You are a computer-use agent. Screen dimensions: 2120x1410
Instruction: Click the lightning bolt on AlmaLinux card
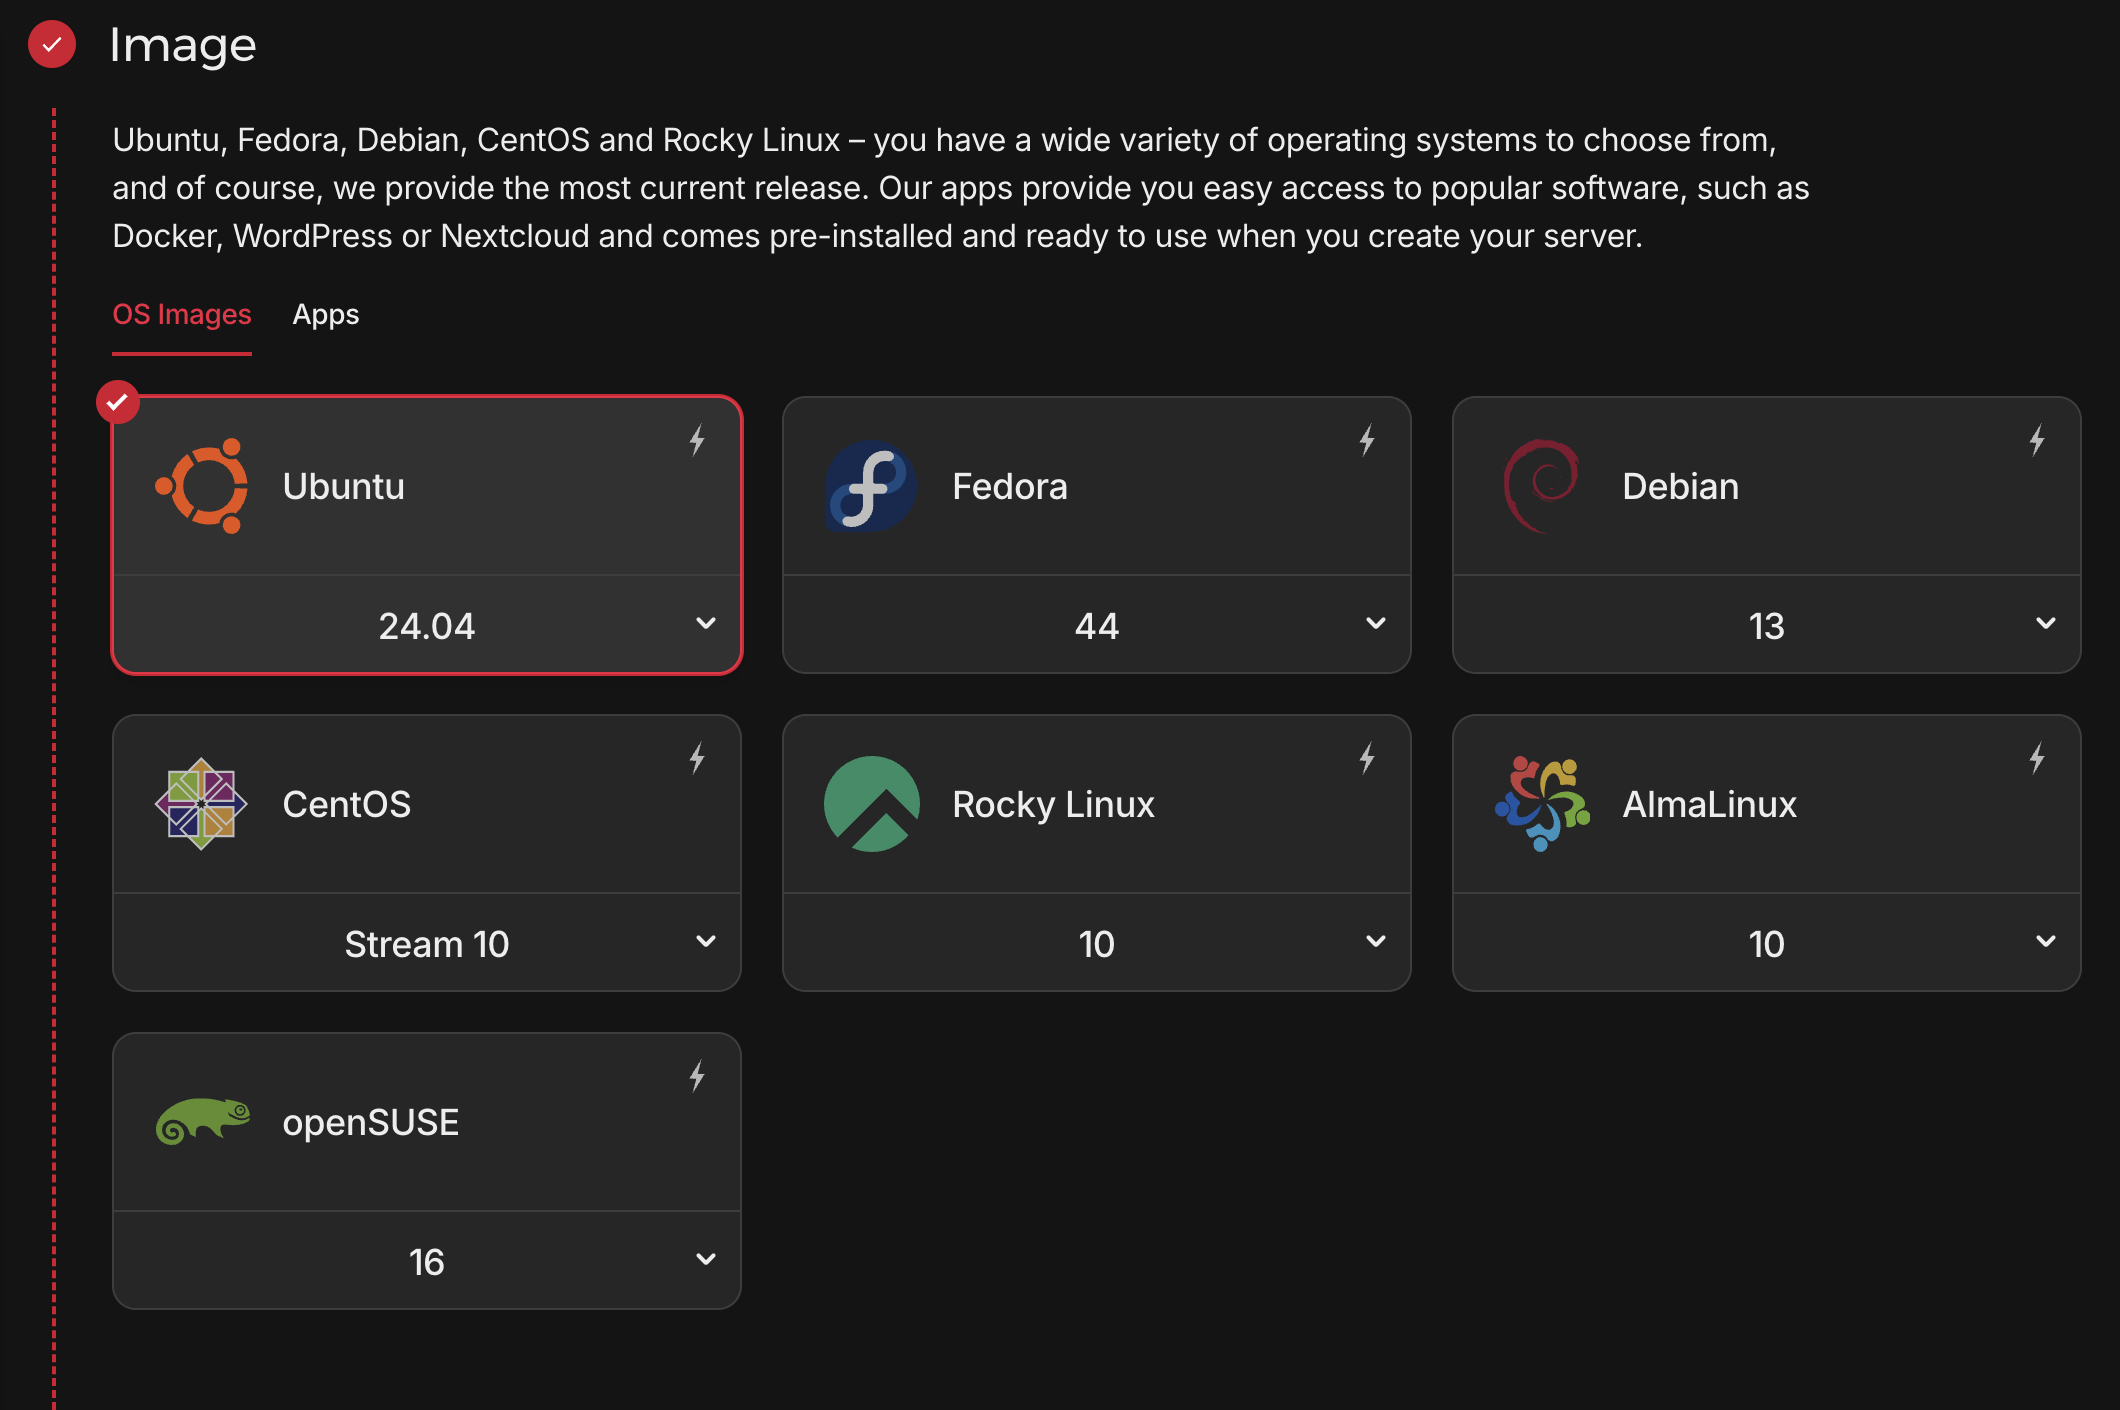[2037, 758]
